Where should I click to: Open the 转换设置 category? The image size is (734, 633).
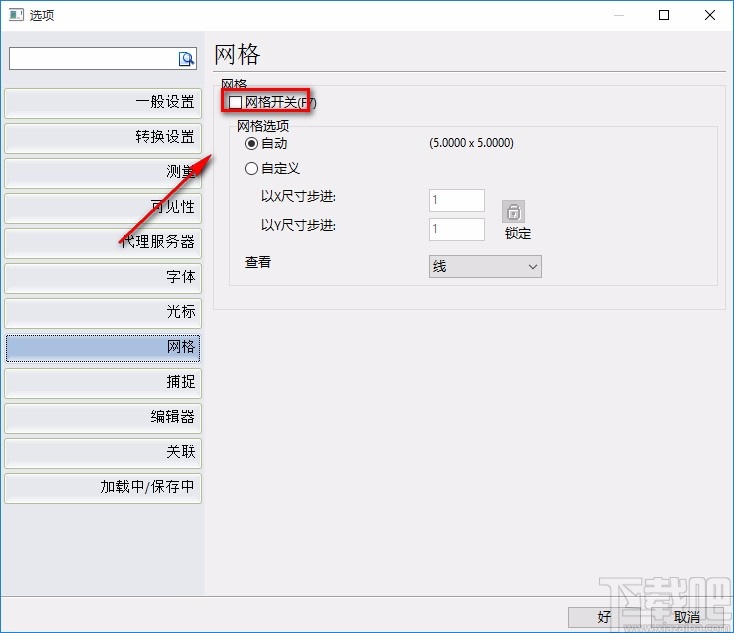click(x=103, y=137)
